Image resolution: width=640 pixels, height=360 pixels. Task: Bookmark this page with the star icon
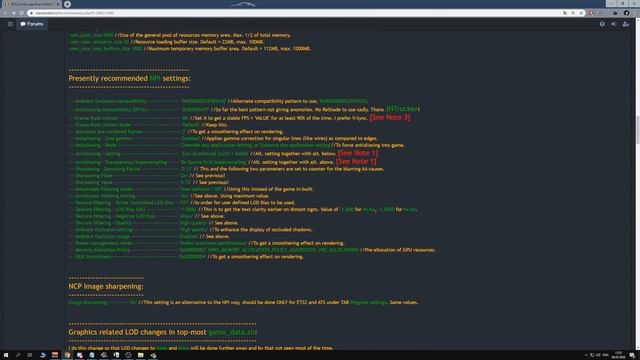coord(581,13)
